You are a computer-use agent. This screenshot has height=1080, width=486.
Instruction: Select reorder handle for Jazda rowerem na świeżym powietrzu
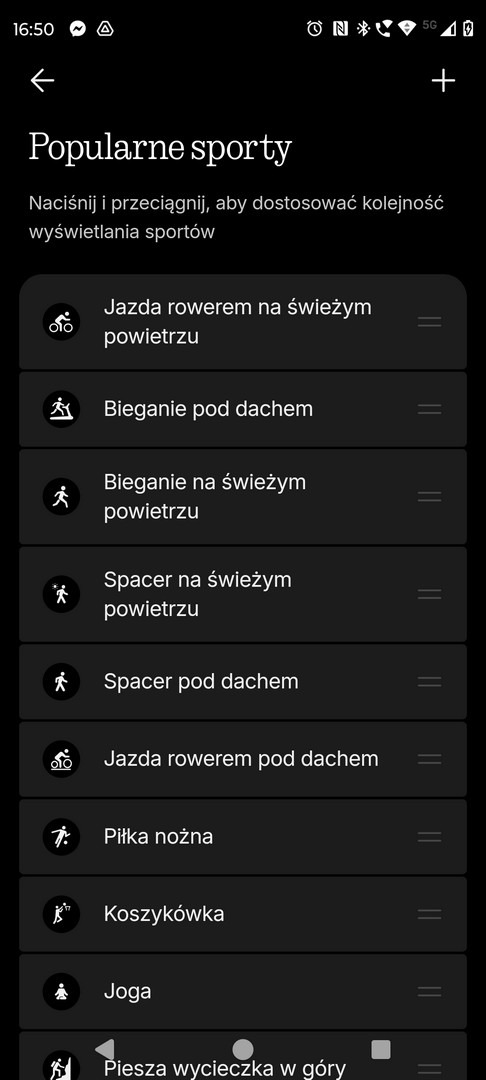430,322
